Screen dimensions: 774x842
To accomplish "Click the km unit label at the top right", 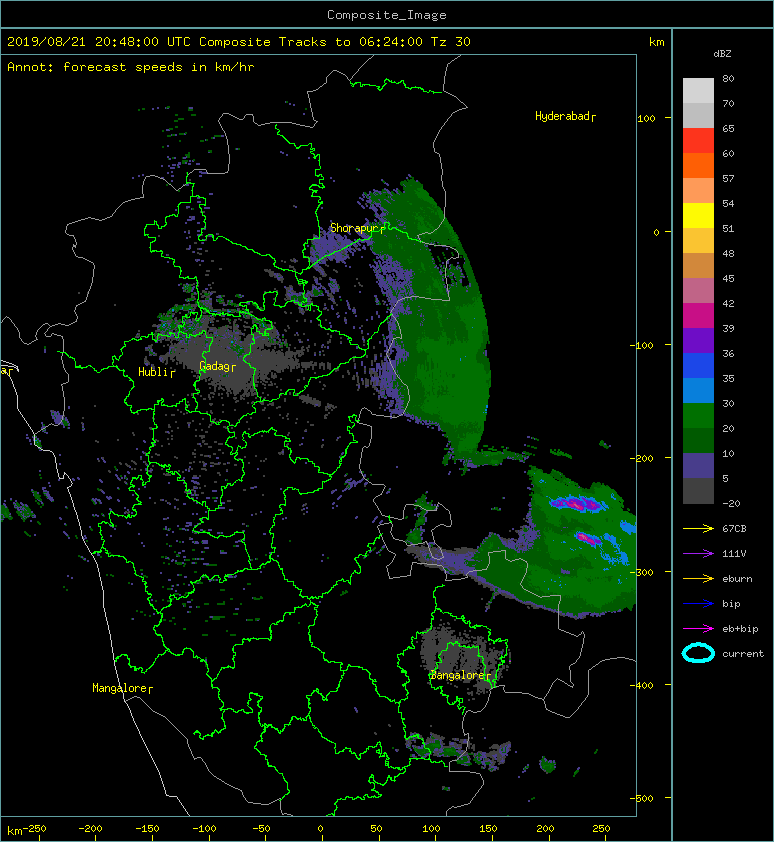I will click(x=656, y=42).
